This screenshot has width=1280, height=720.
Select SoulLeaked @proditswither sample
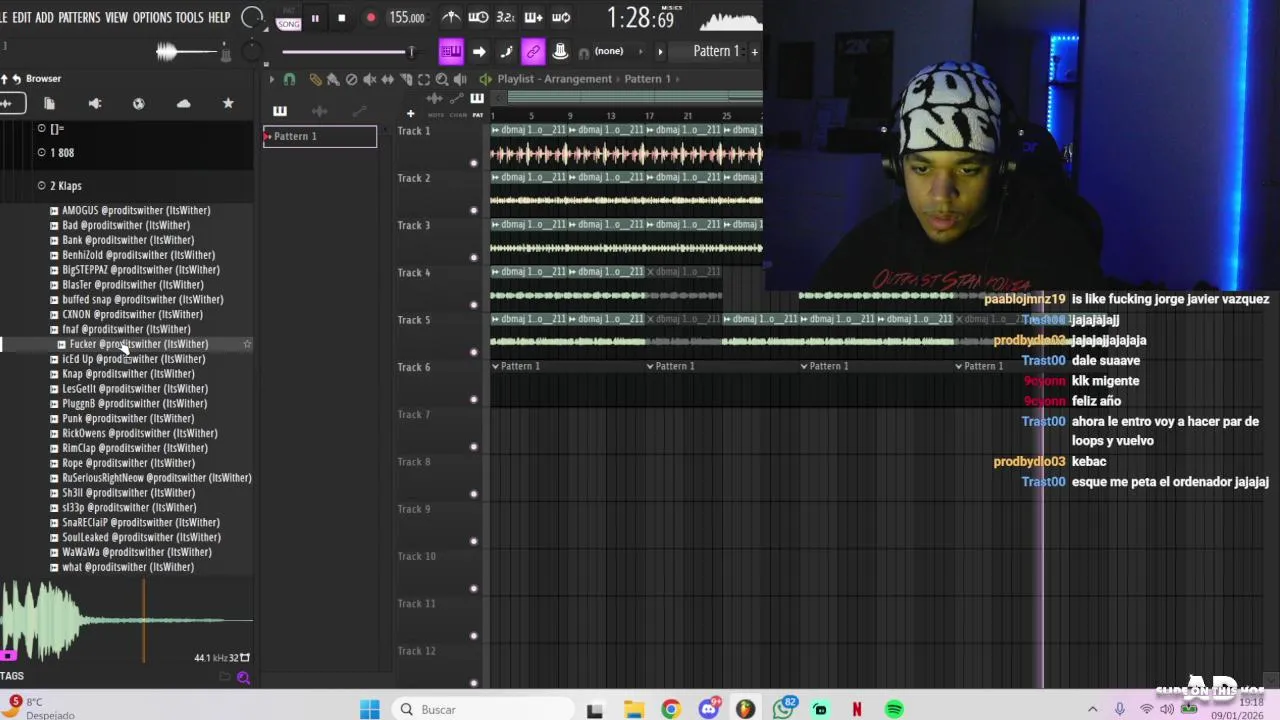pyautogui.click(x=141, y=538)
